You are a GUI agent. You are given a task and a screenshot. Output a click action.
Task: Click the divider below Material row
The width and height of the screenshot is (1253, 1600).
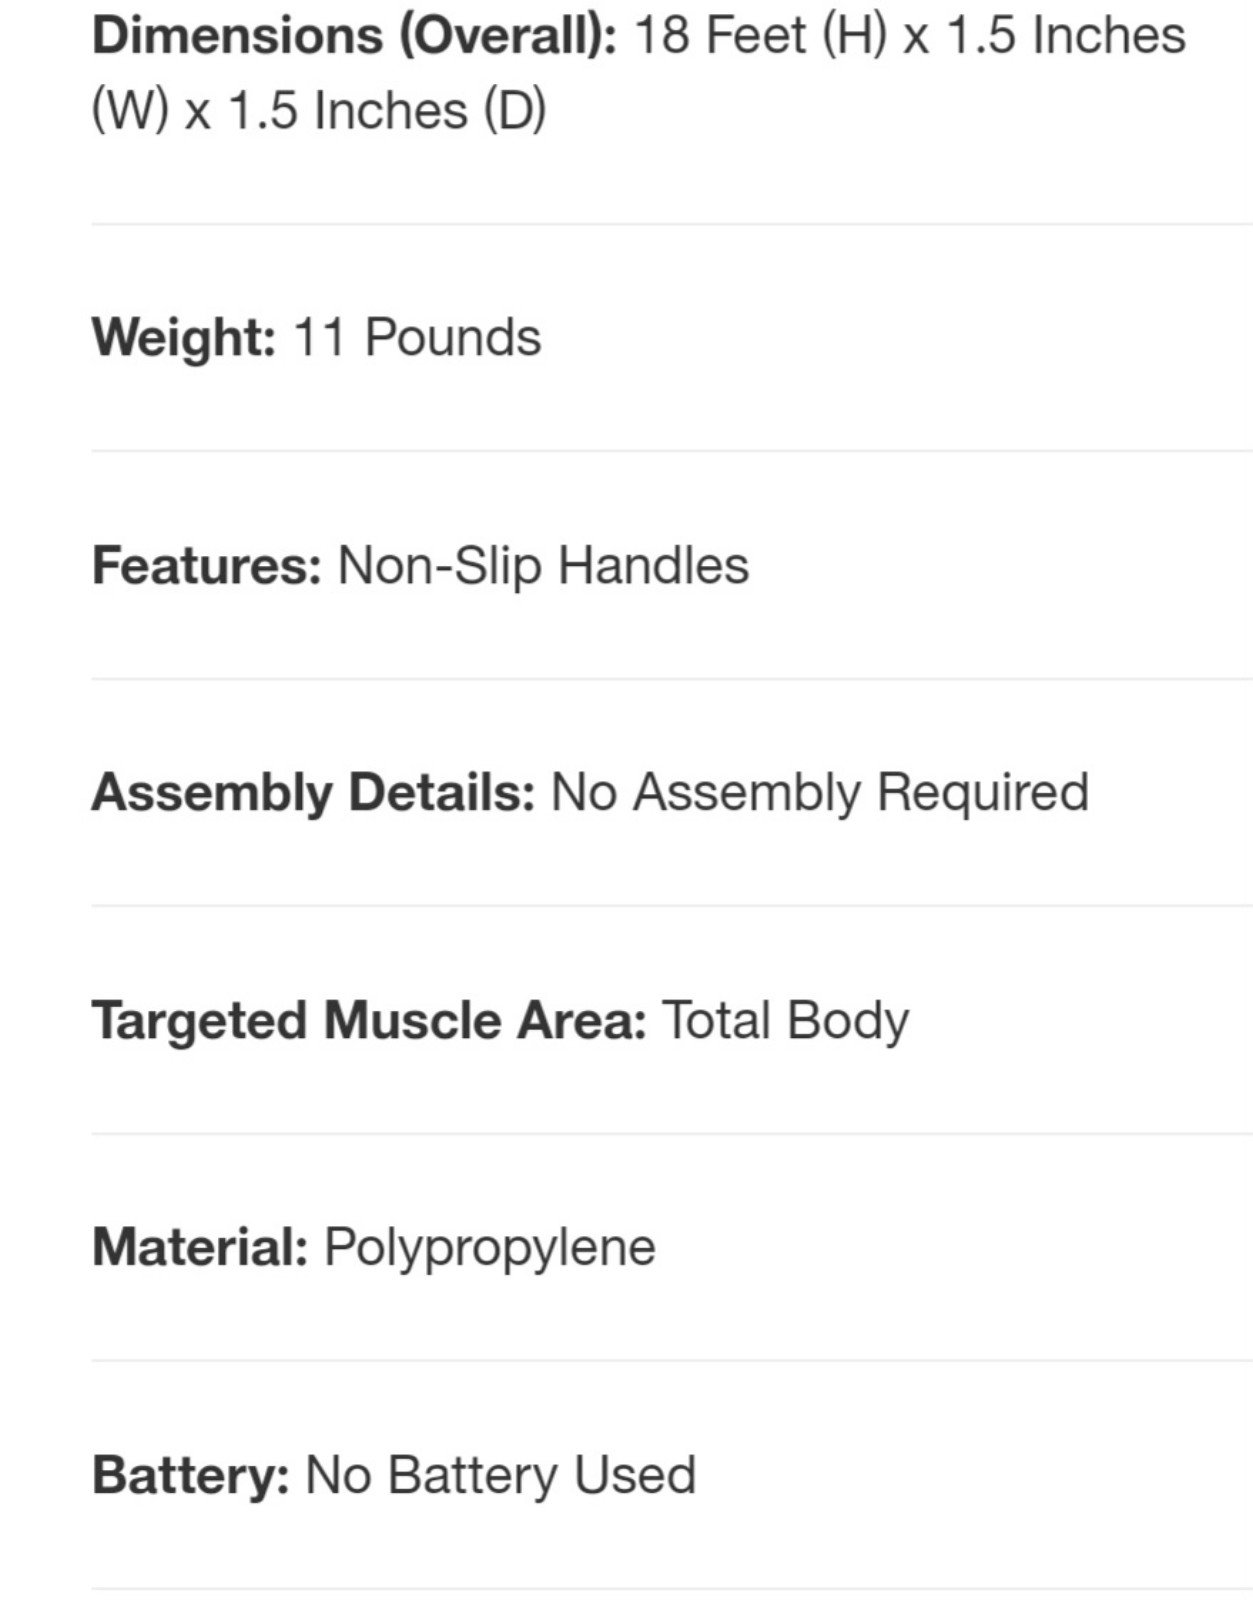(672, 1361)
